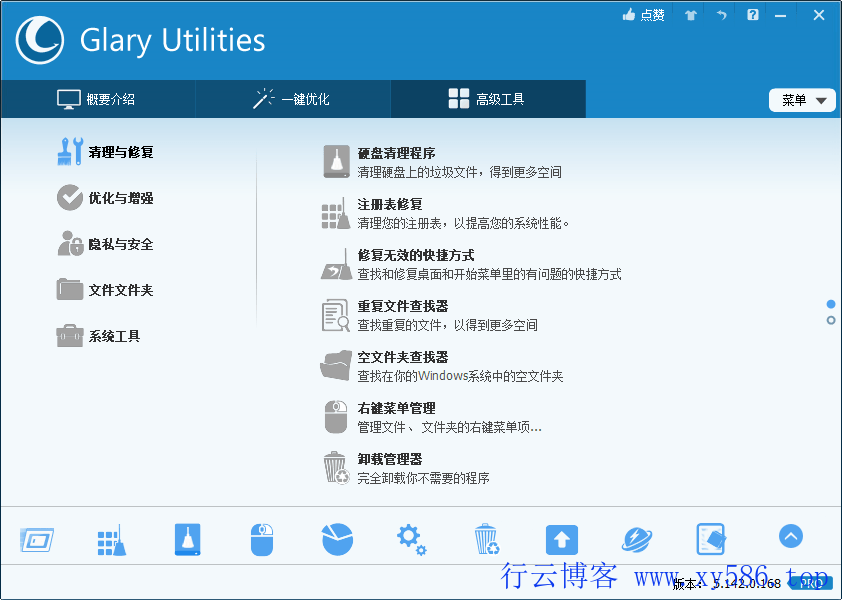Viewport: 842px width, 600px height.
Task: Open the 菜单 dropdown menu
Action: pyautogui.click(x=802, y=100)
